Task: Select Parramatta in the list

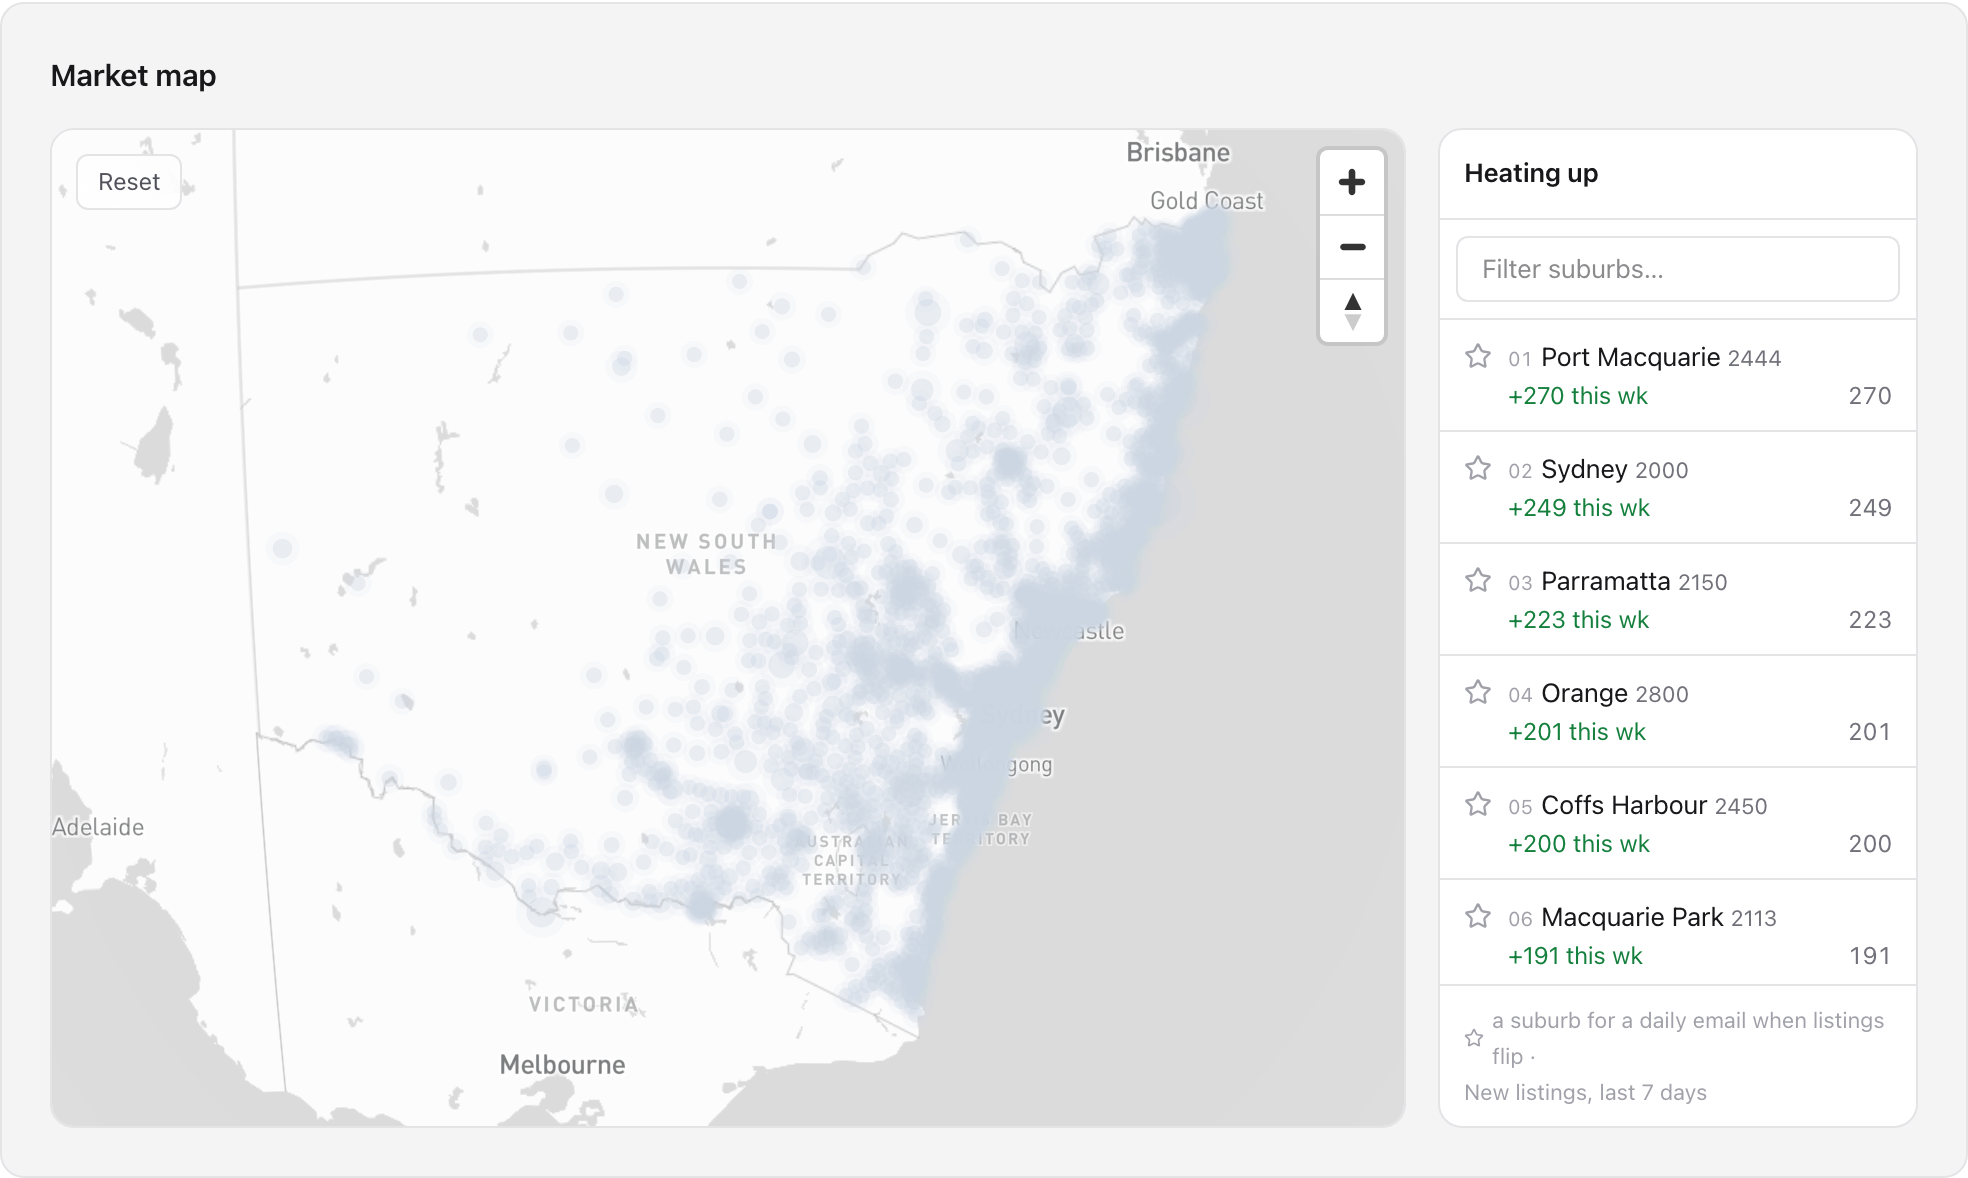Action: point(1677,600)
